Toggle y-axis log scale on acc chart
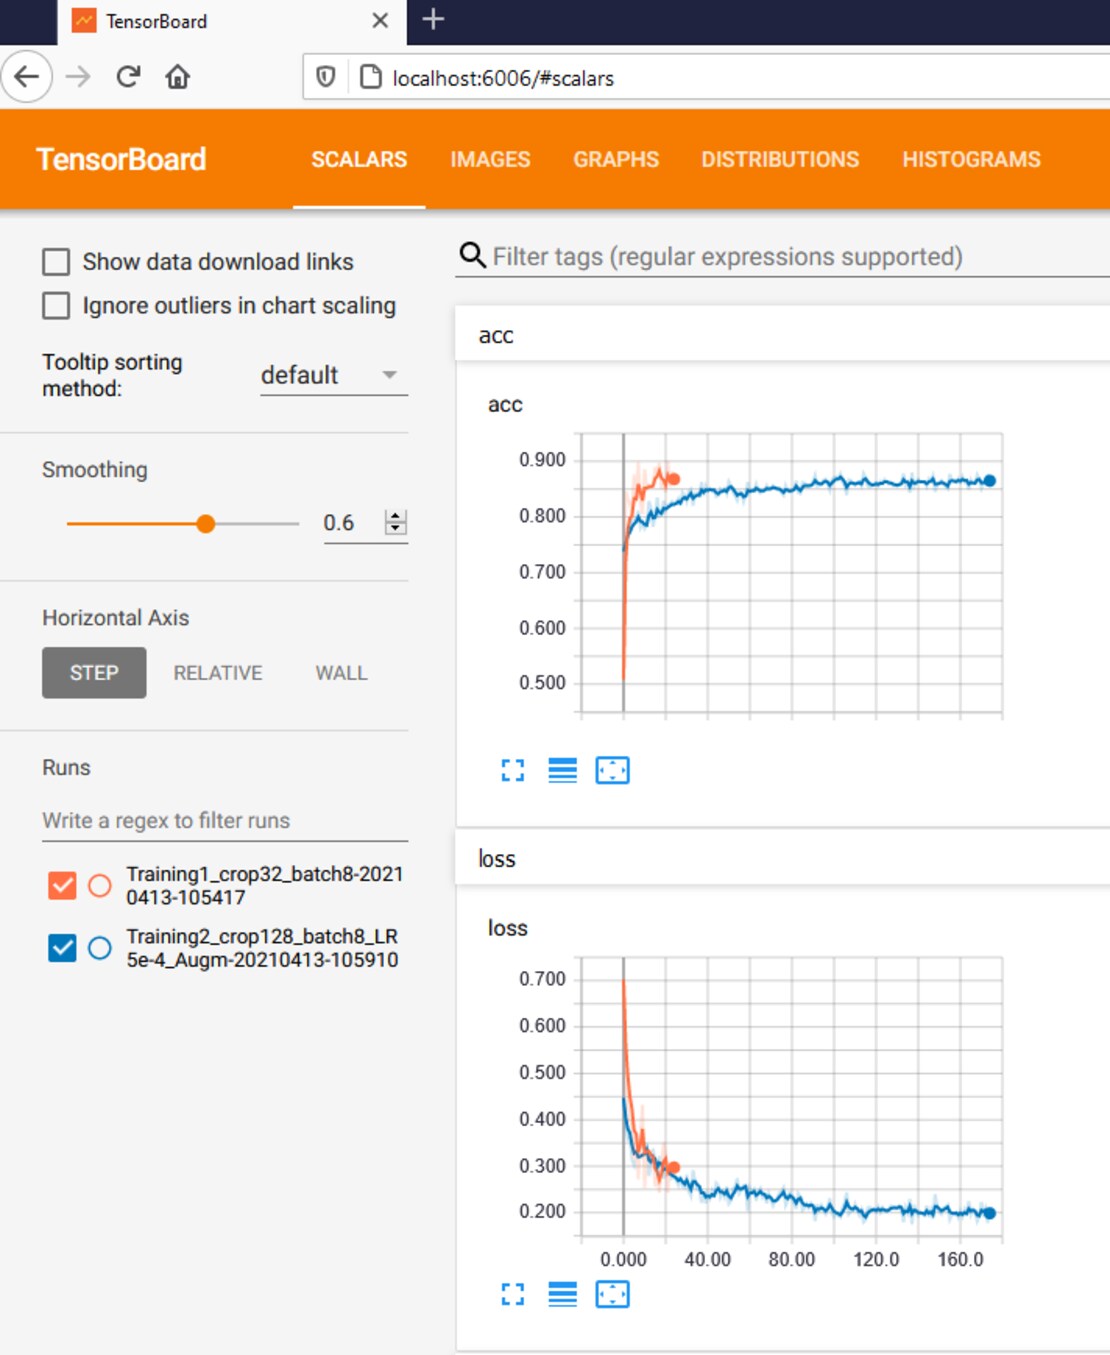This screenshot has height=1355, width=1110. (563, 770)
